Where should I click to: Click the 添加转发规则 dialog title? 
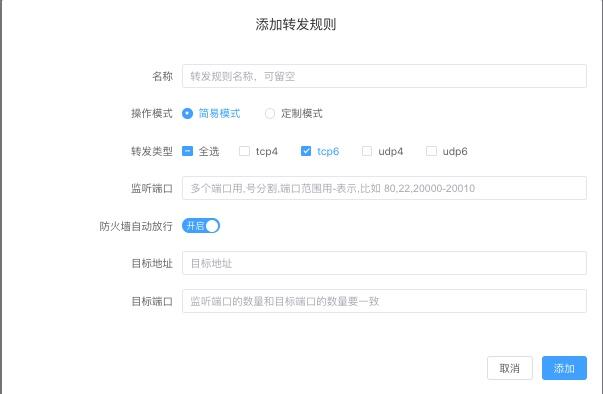296,24
